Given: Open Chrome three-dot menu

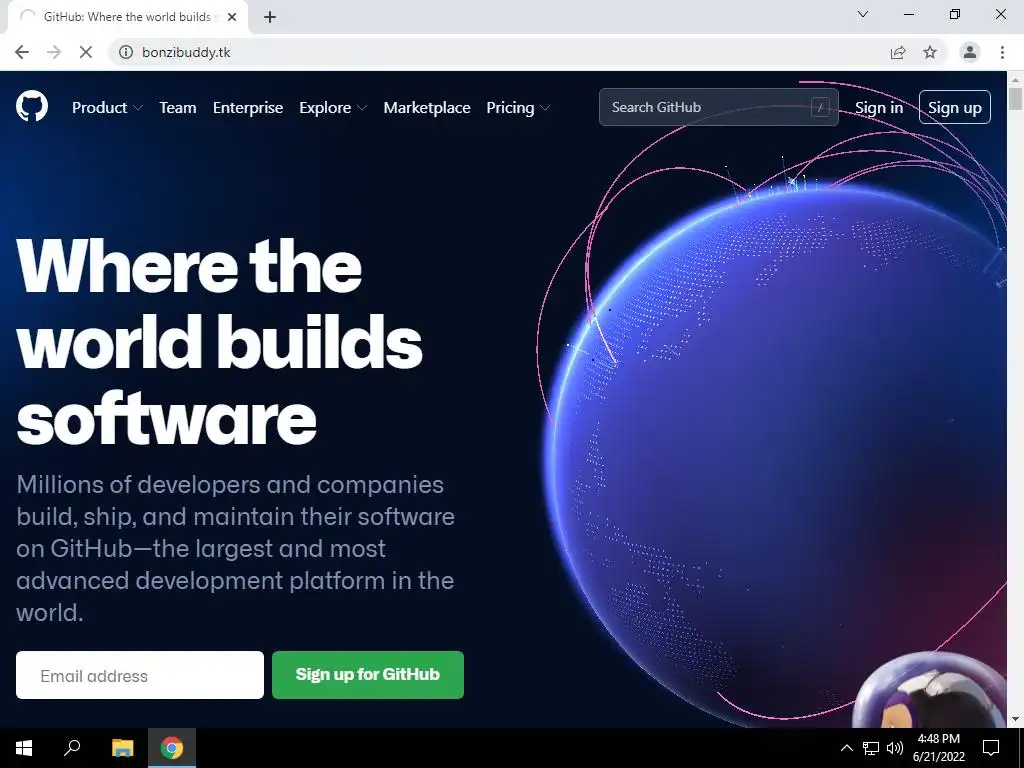Looking at the screenshot, I should tap(1002, 52).
